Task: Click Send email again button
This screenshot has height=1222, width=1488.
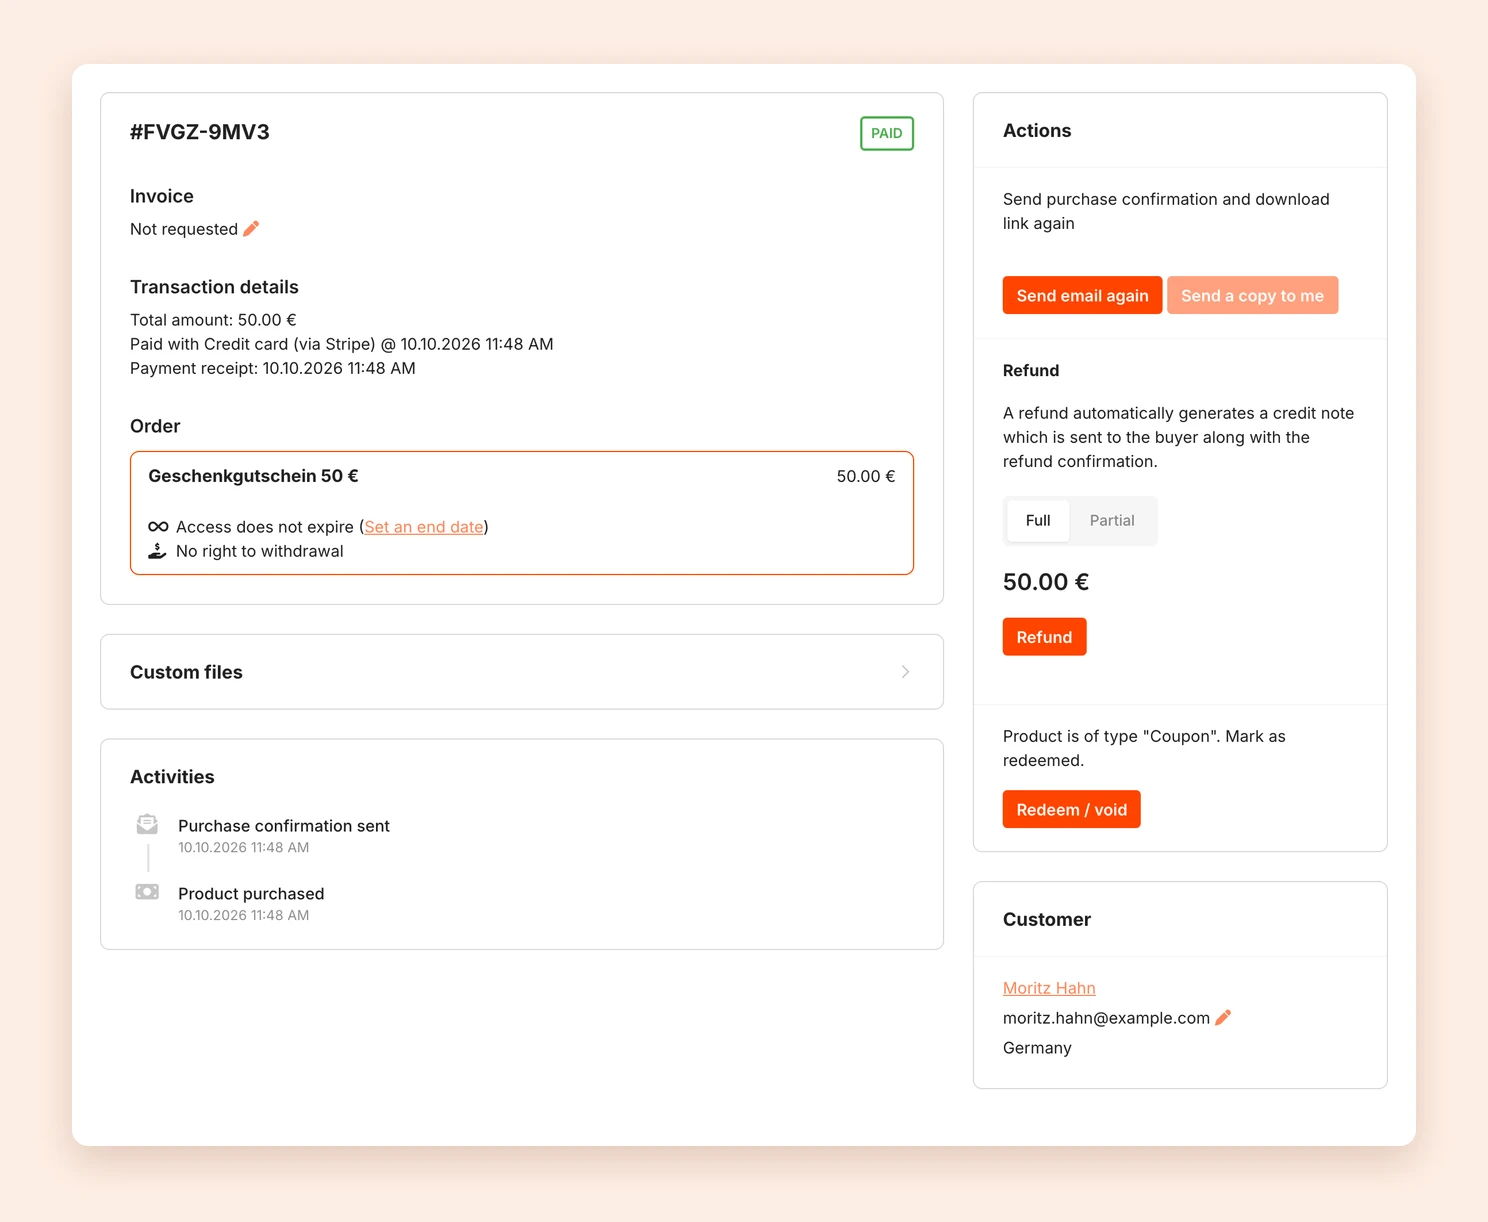Action: tap(1082, 295)
